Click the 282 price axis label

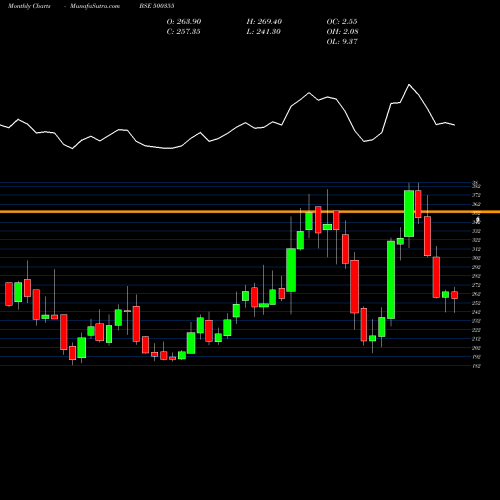pos(476,276)
